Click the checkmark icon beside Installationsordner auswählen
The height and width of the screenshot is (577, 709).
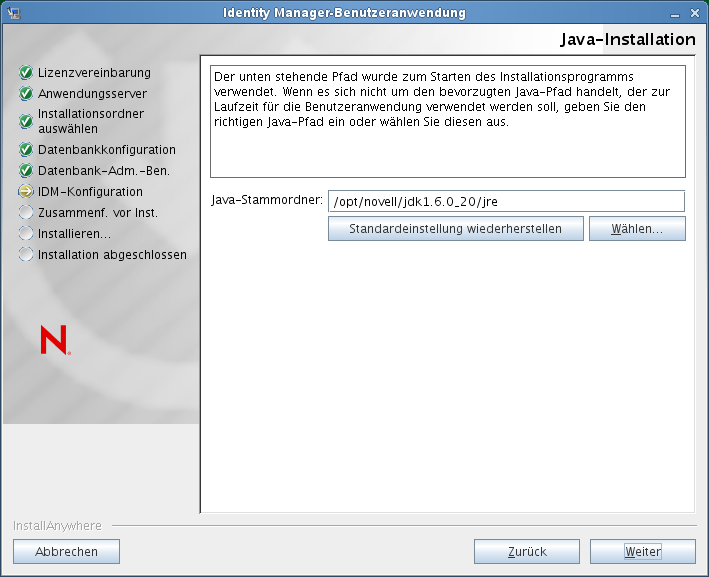(26, 121)
